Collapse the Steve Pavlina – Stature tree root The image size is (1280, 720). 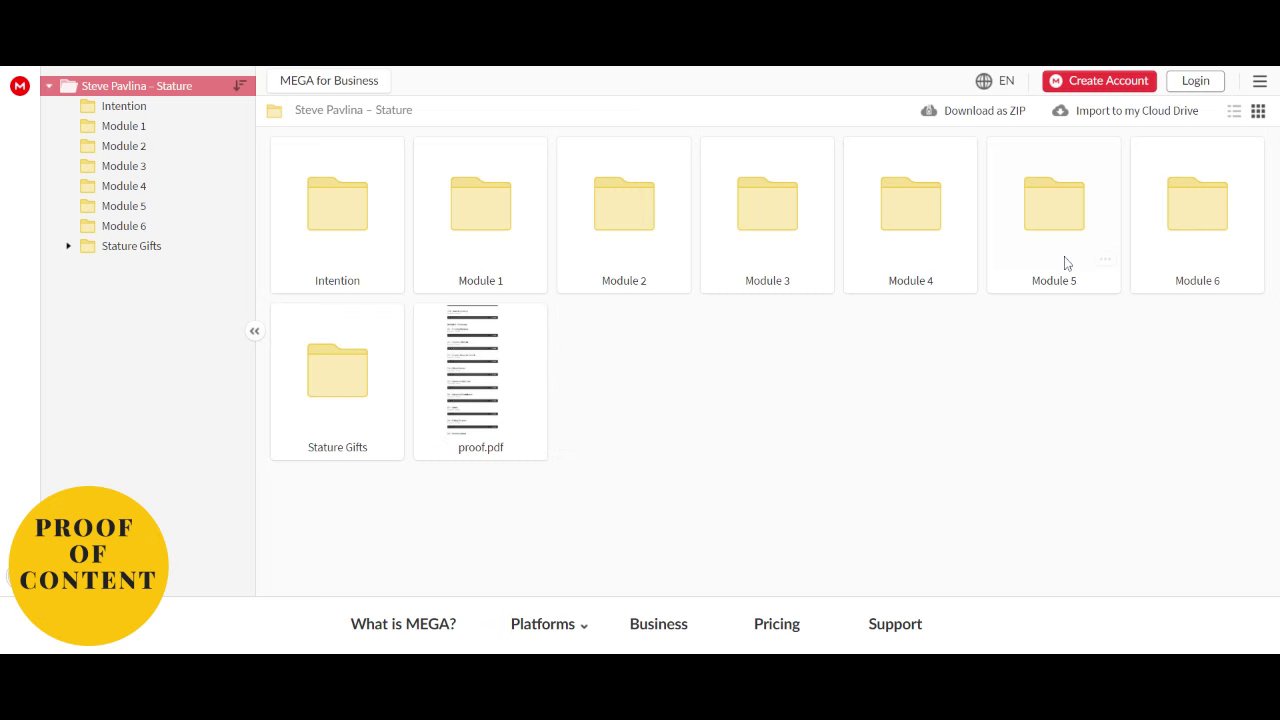coord(49,86)
